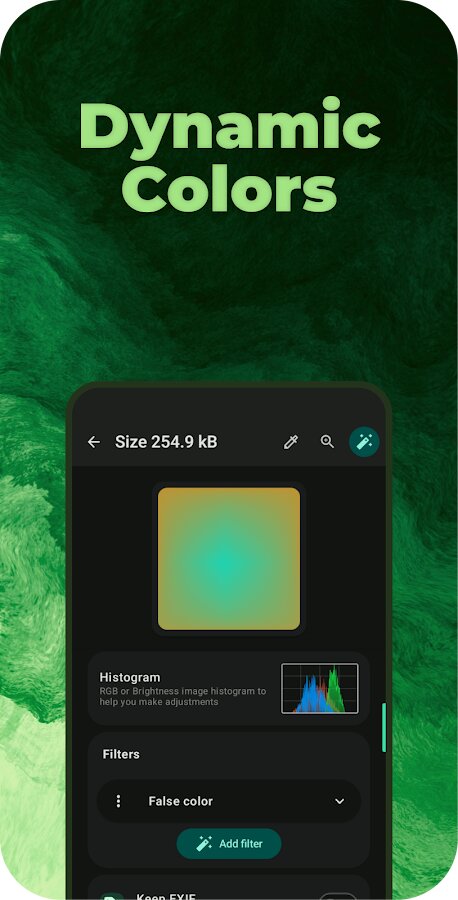Open the gradient image preview

[x=229, y=558]
